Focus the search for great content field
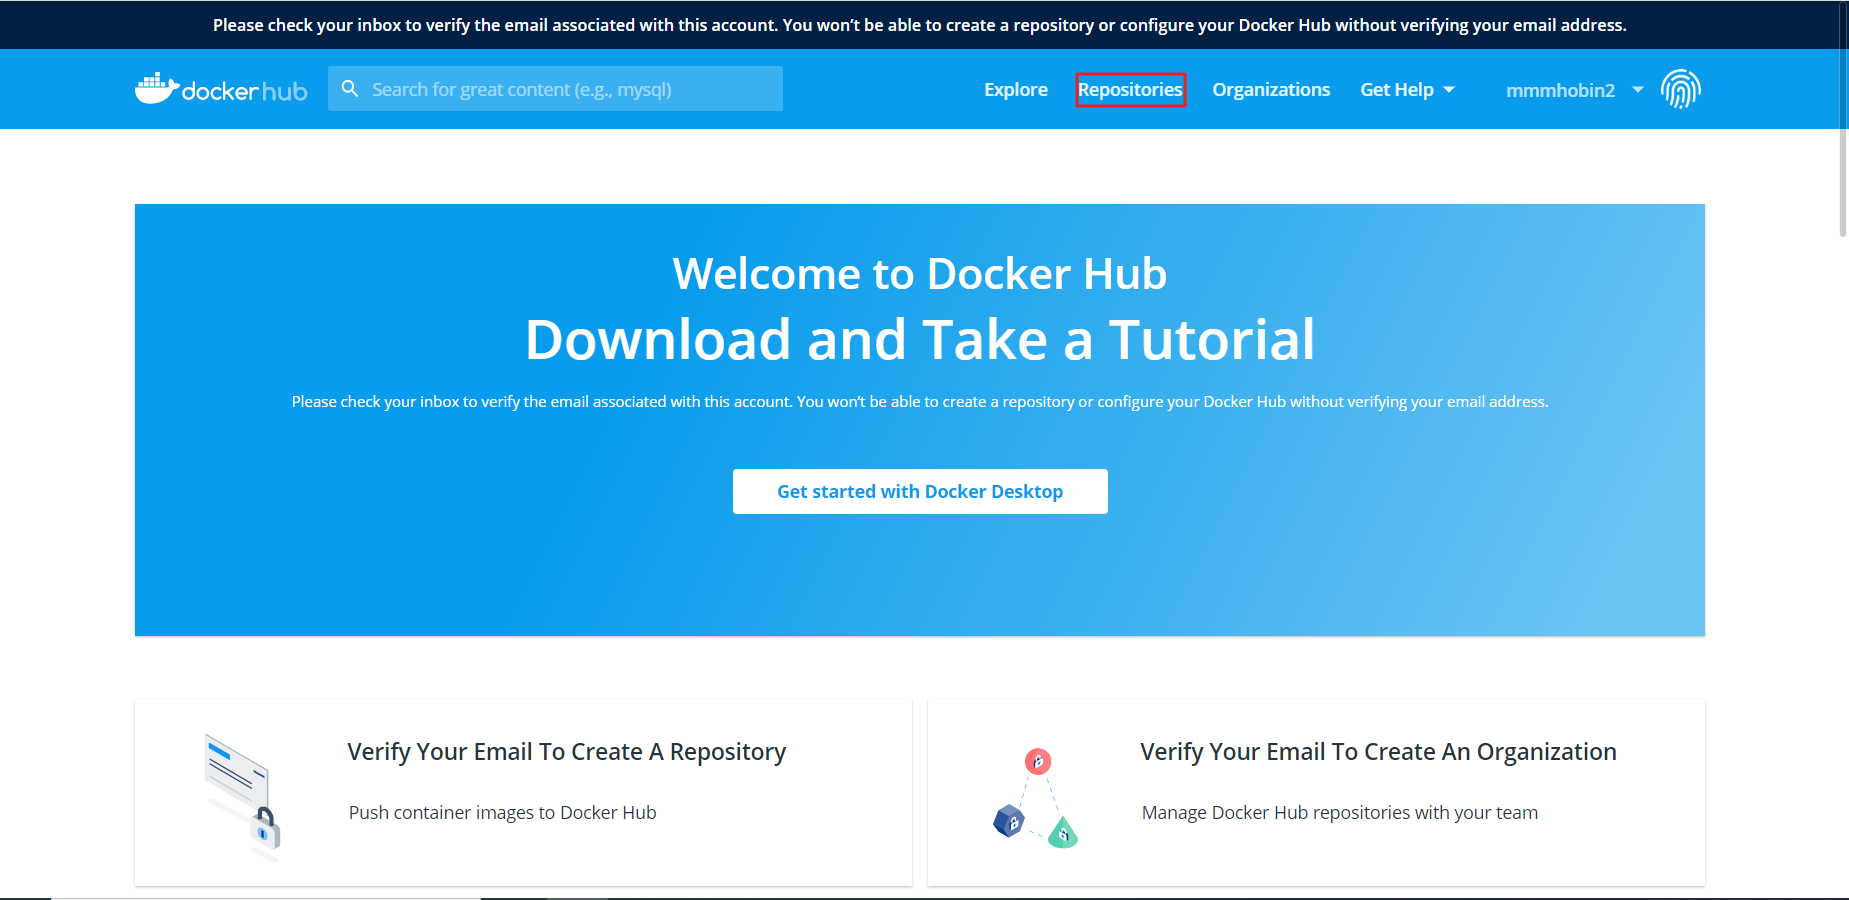 555,89
